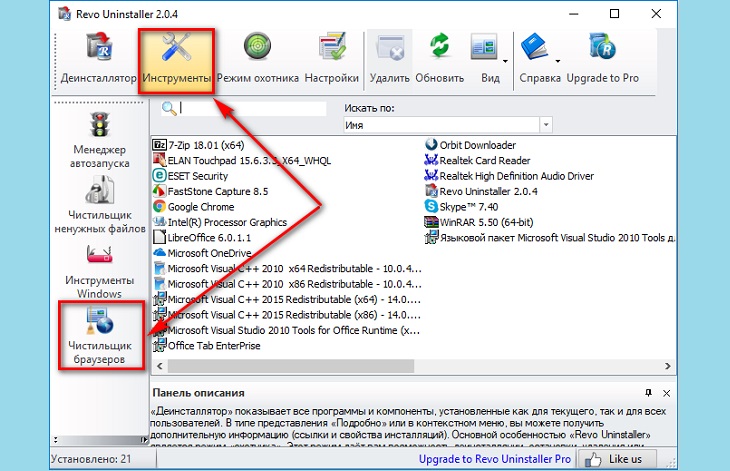Click Обновить to refresh the list
730x471 pixels.
(x=439, y=60)
